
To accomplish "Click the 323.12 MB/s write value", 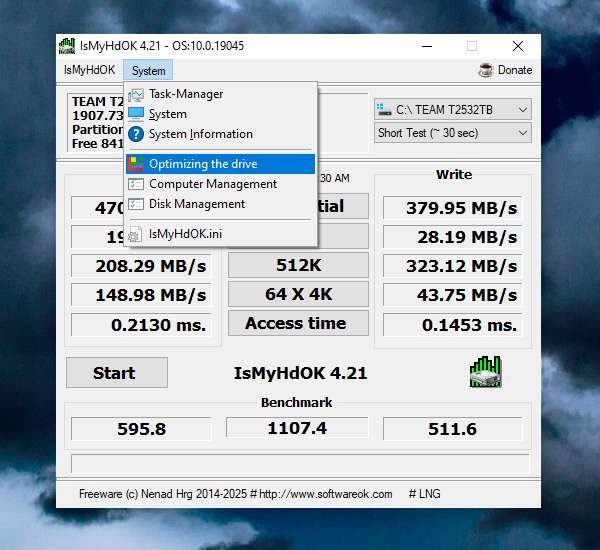I will (x=452, y=266).
